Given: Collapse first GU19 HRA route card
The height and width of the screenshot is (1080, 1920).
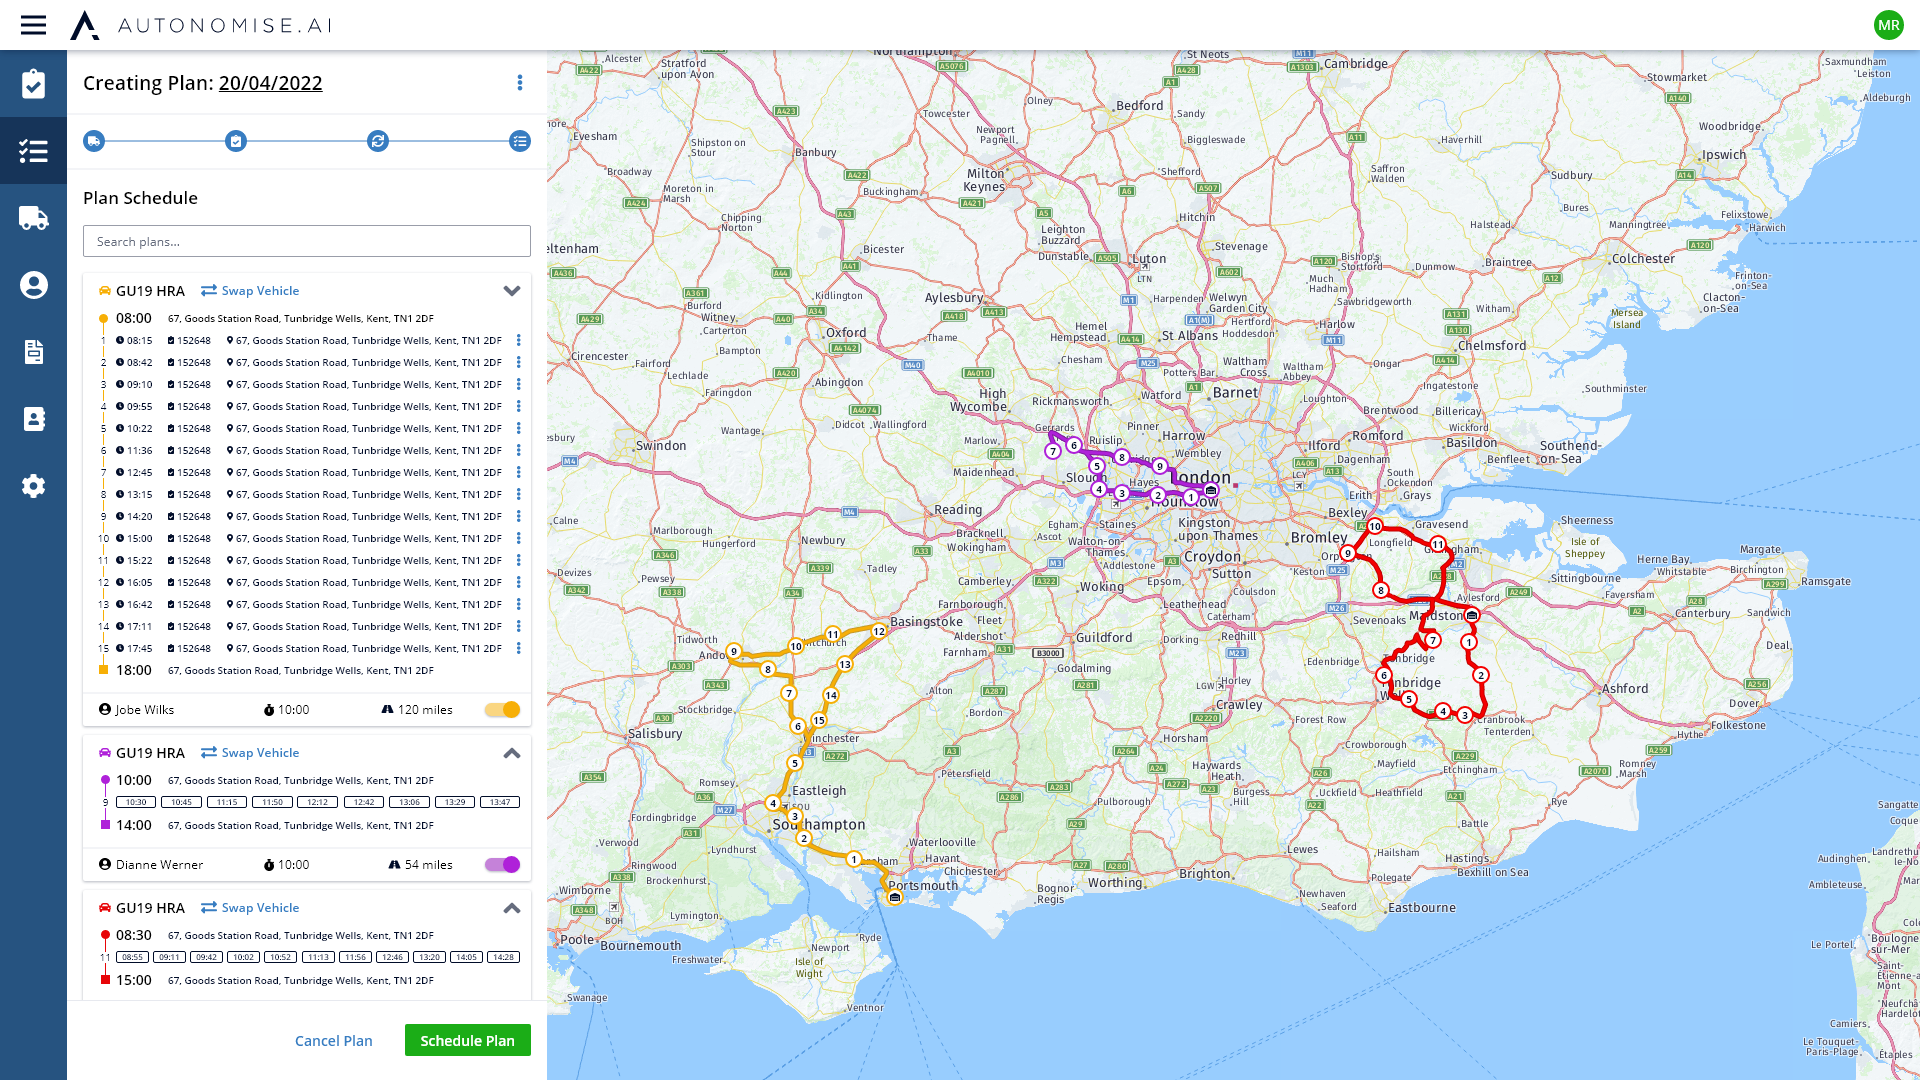Looking at the screenshot, I should pyautogui.click(x=511, y=291).
